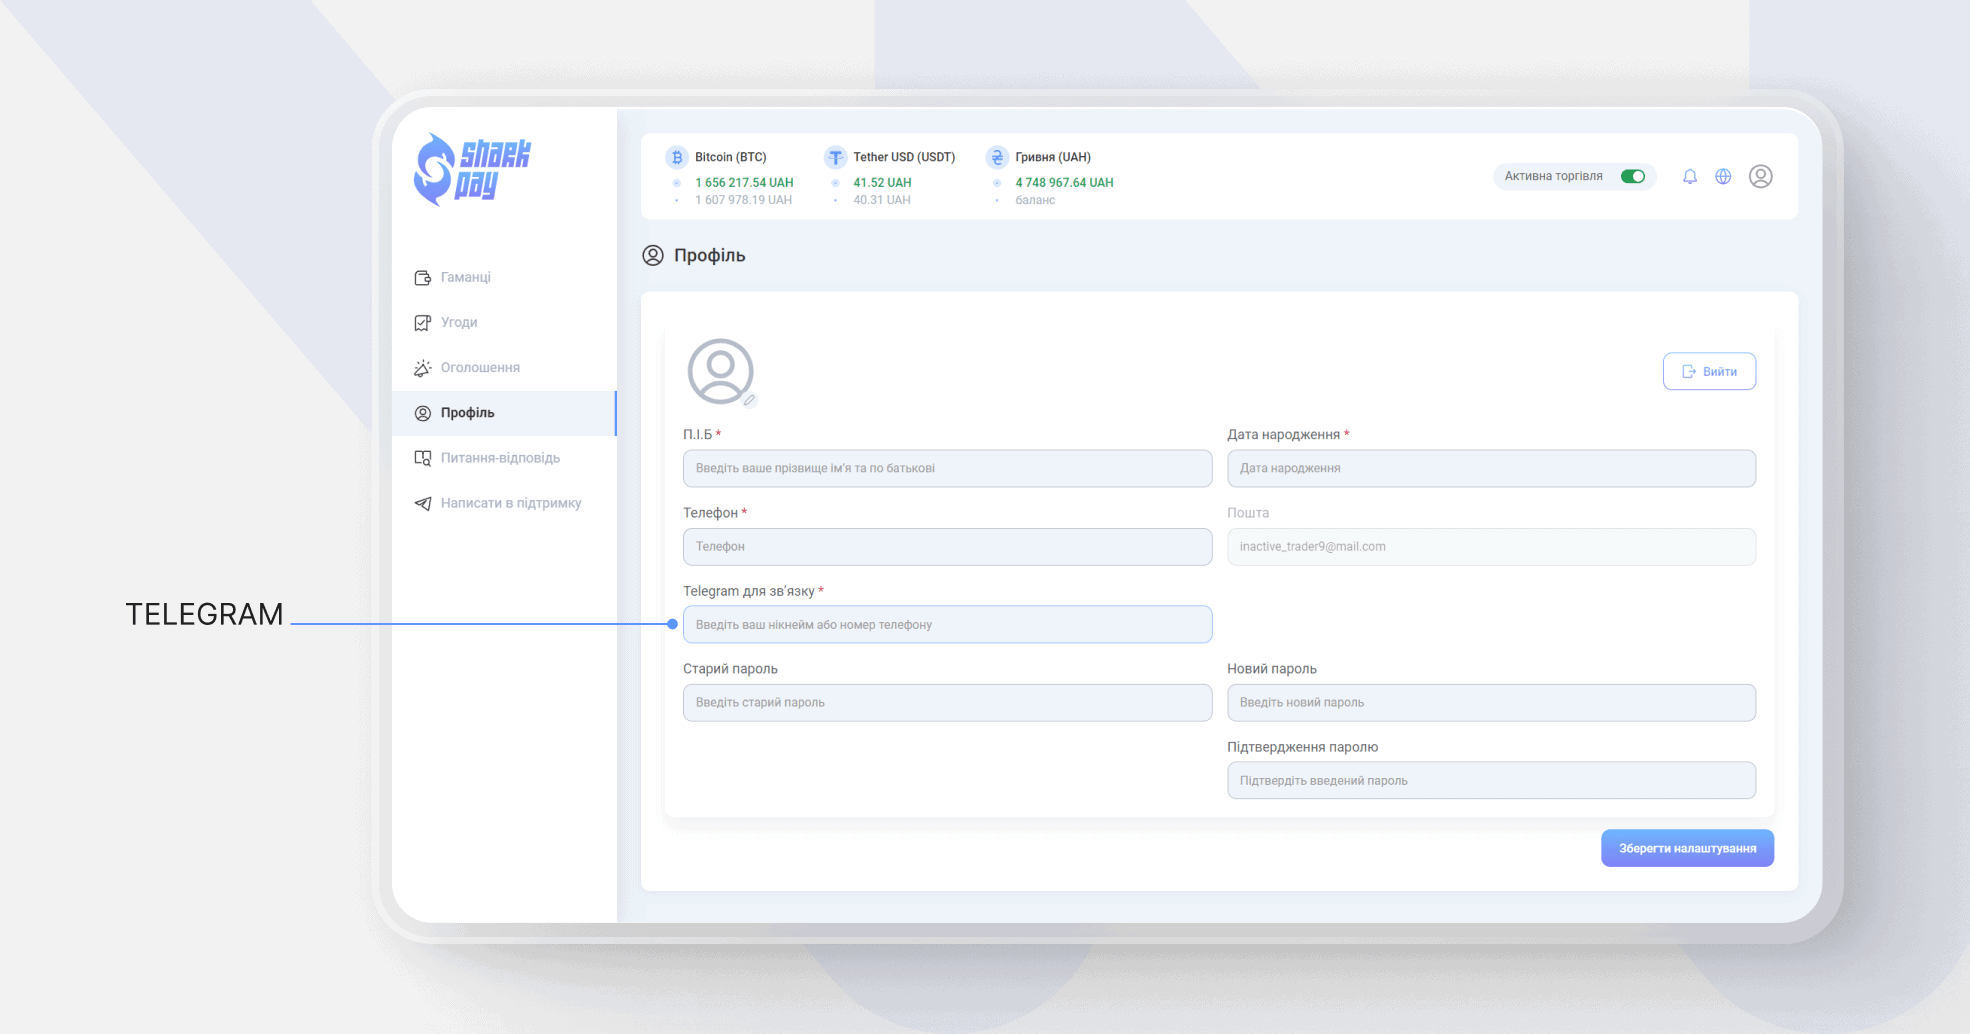Toggle the Активна торгівля switch
The height and width of the screenshot is (1034, 1970).
coord(1633,176)
